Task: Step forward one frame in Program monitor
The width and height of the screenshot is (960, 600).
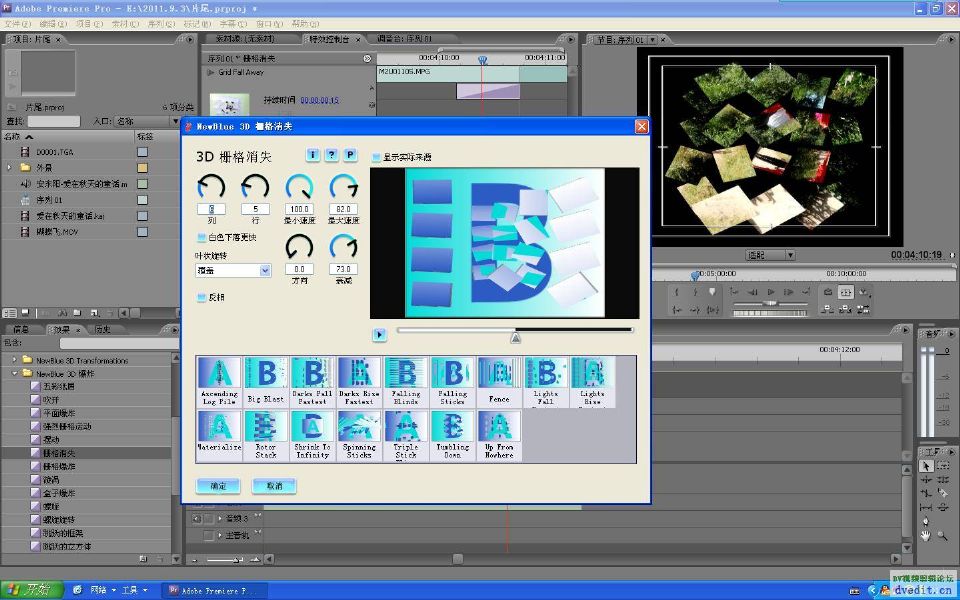Action: 789,292
